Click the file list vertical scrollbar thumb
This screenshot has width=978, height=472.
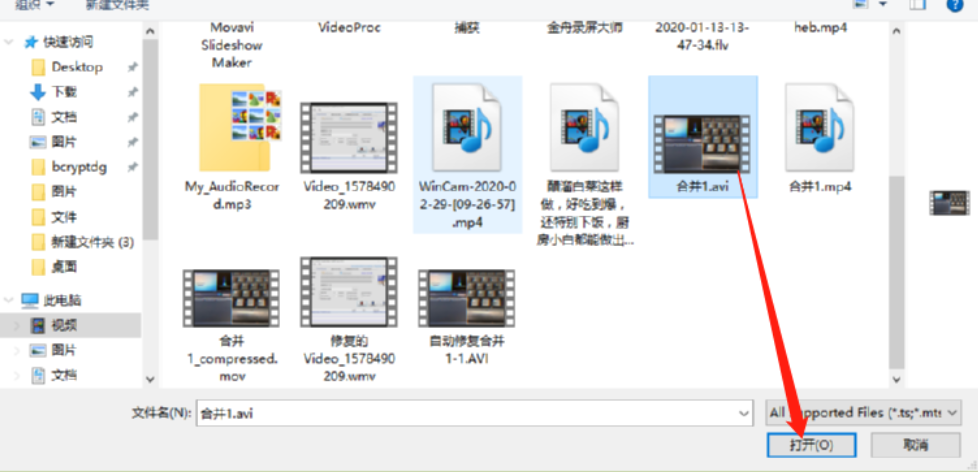pyautogui.click(x=896, y=271)
